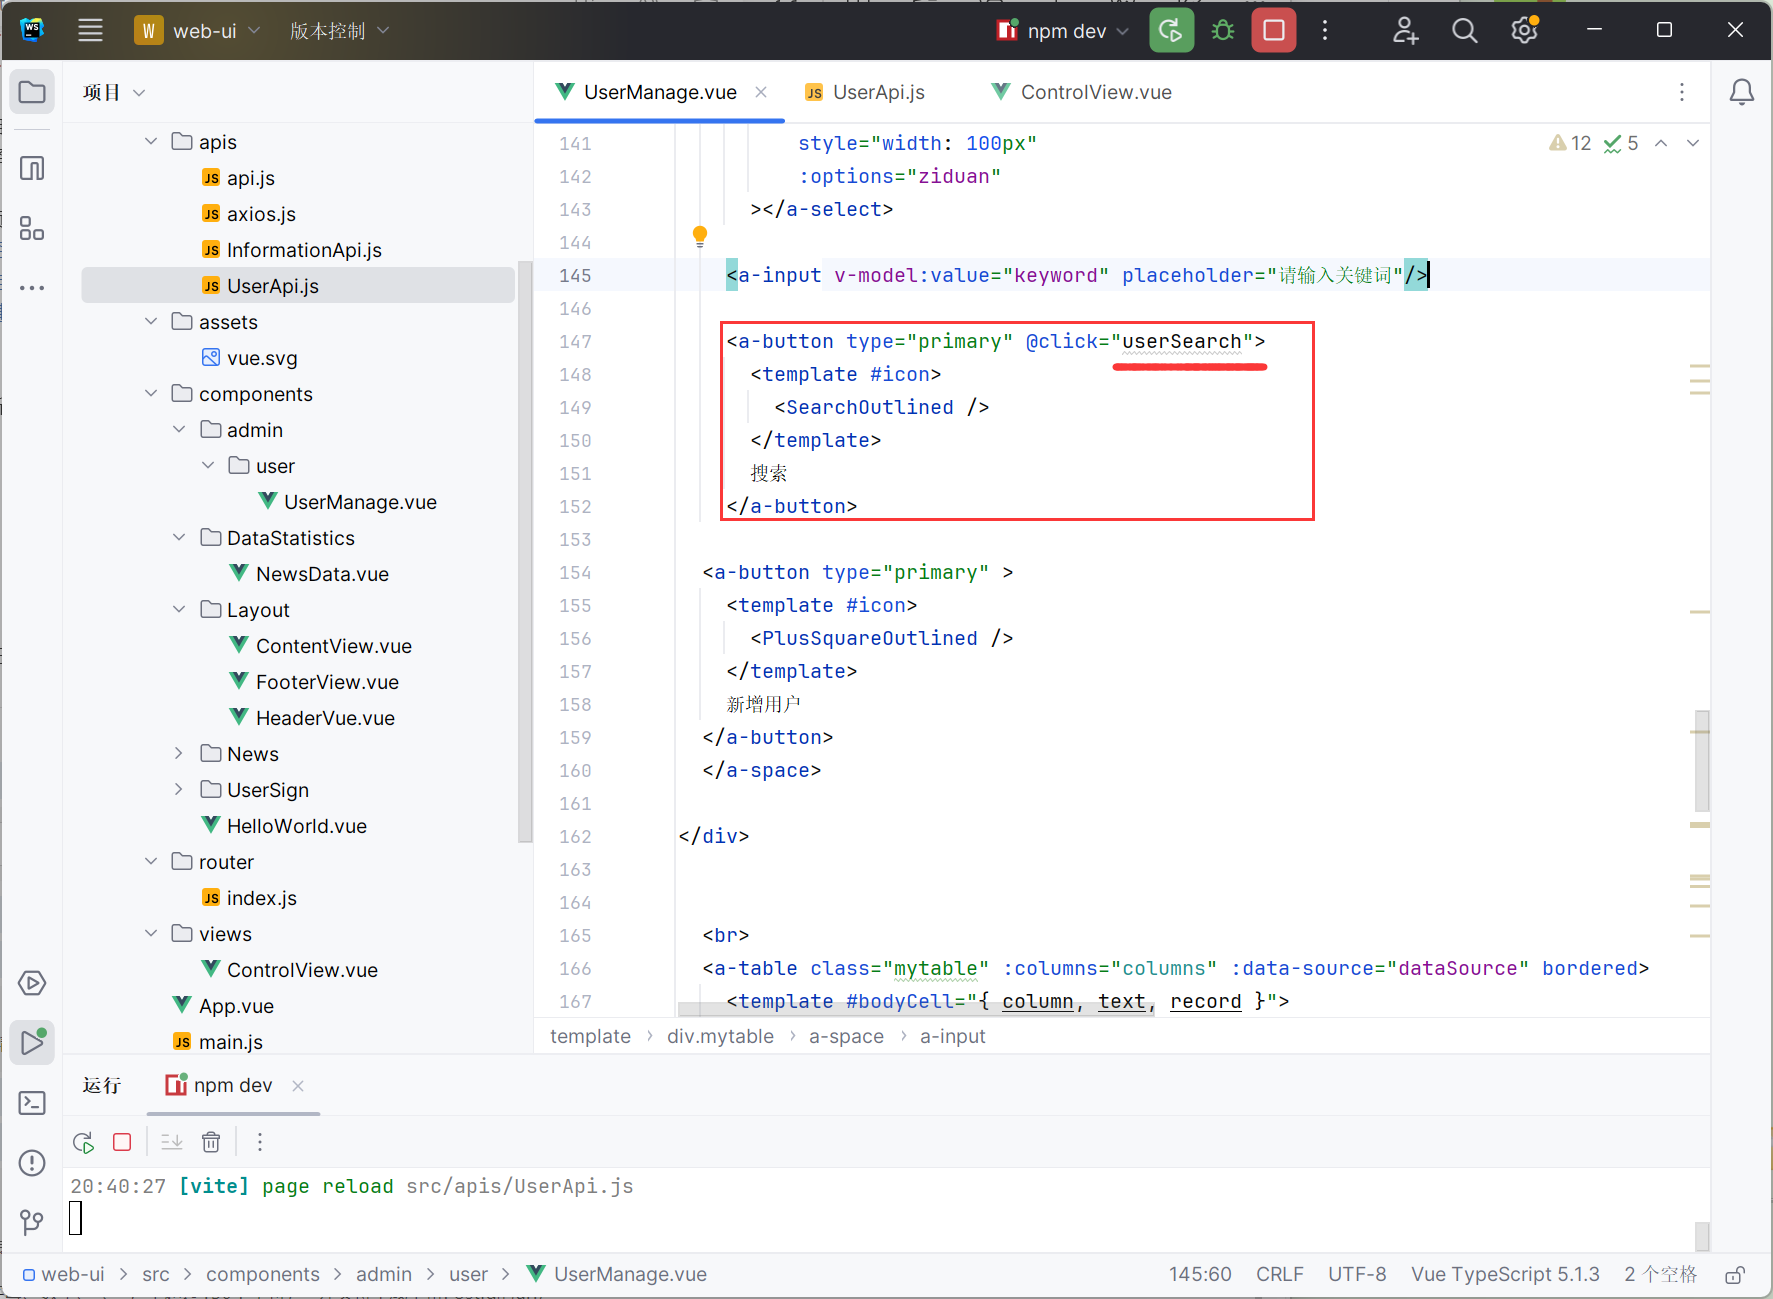1773x1299 pixels.
Task: Go to next highlighted problem arrow
Action: pos(1693,143)
